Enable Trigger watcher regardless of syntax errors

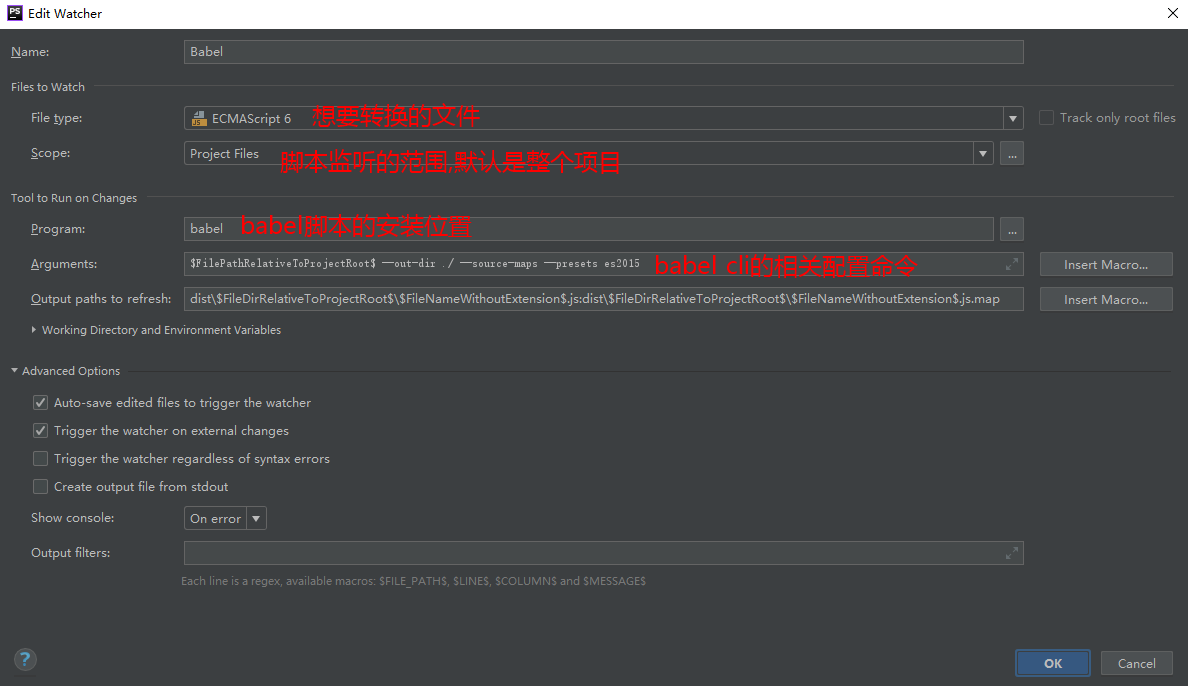pos(40,458)
